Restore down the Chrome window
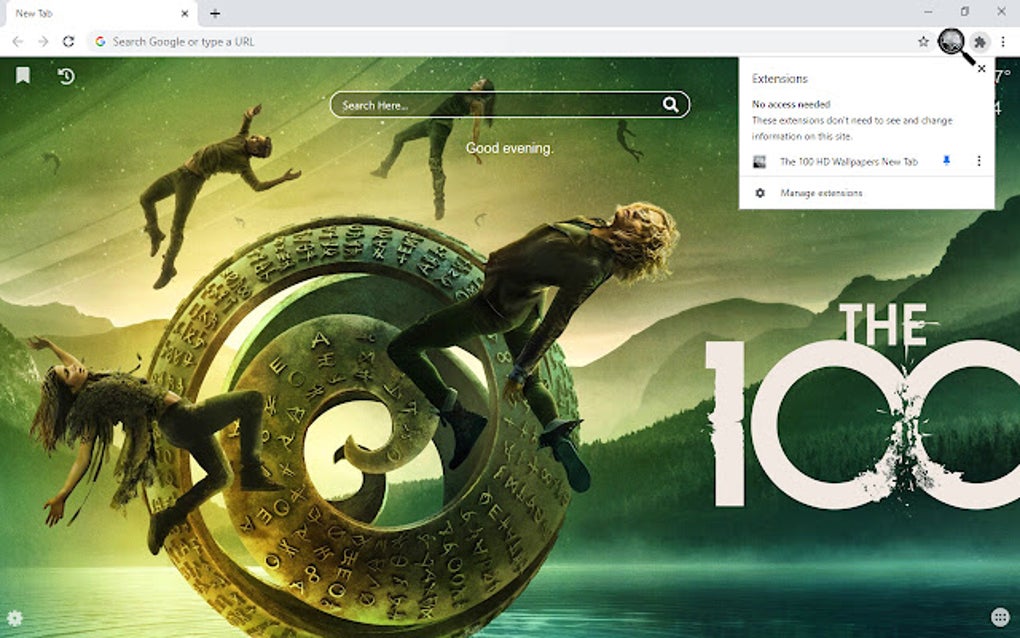This screenshot has height=638, width=1020. pyautogui.click(x=965, y=12)
